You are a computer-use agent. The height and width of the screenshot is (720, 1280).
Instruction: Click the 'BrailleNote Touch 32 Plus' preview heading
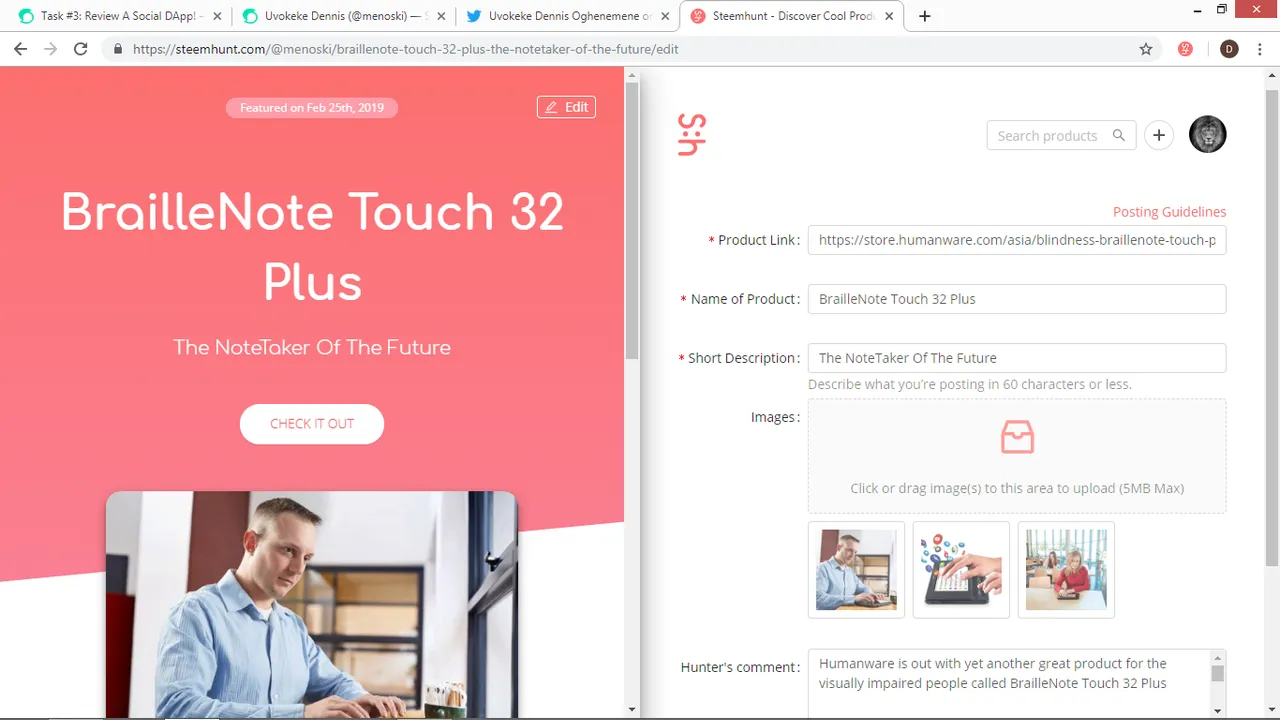pyautogui.click(x=312, y=247)
